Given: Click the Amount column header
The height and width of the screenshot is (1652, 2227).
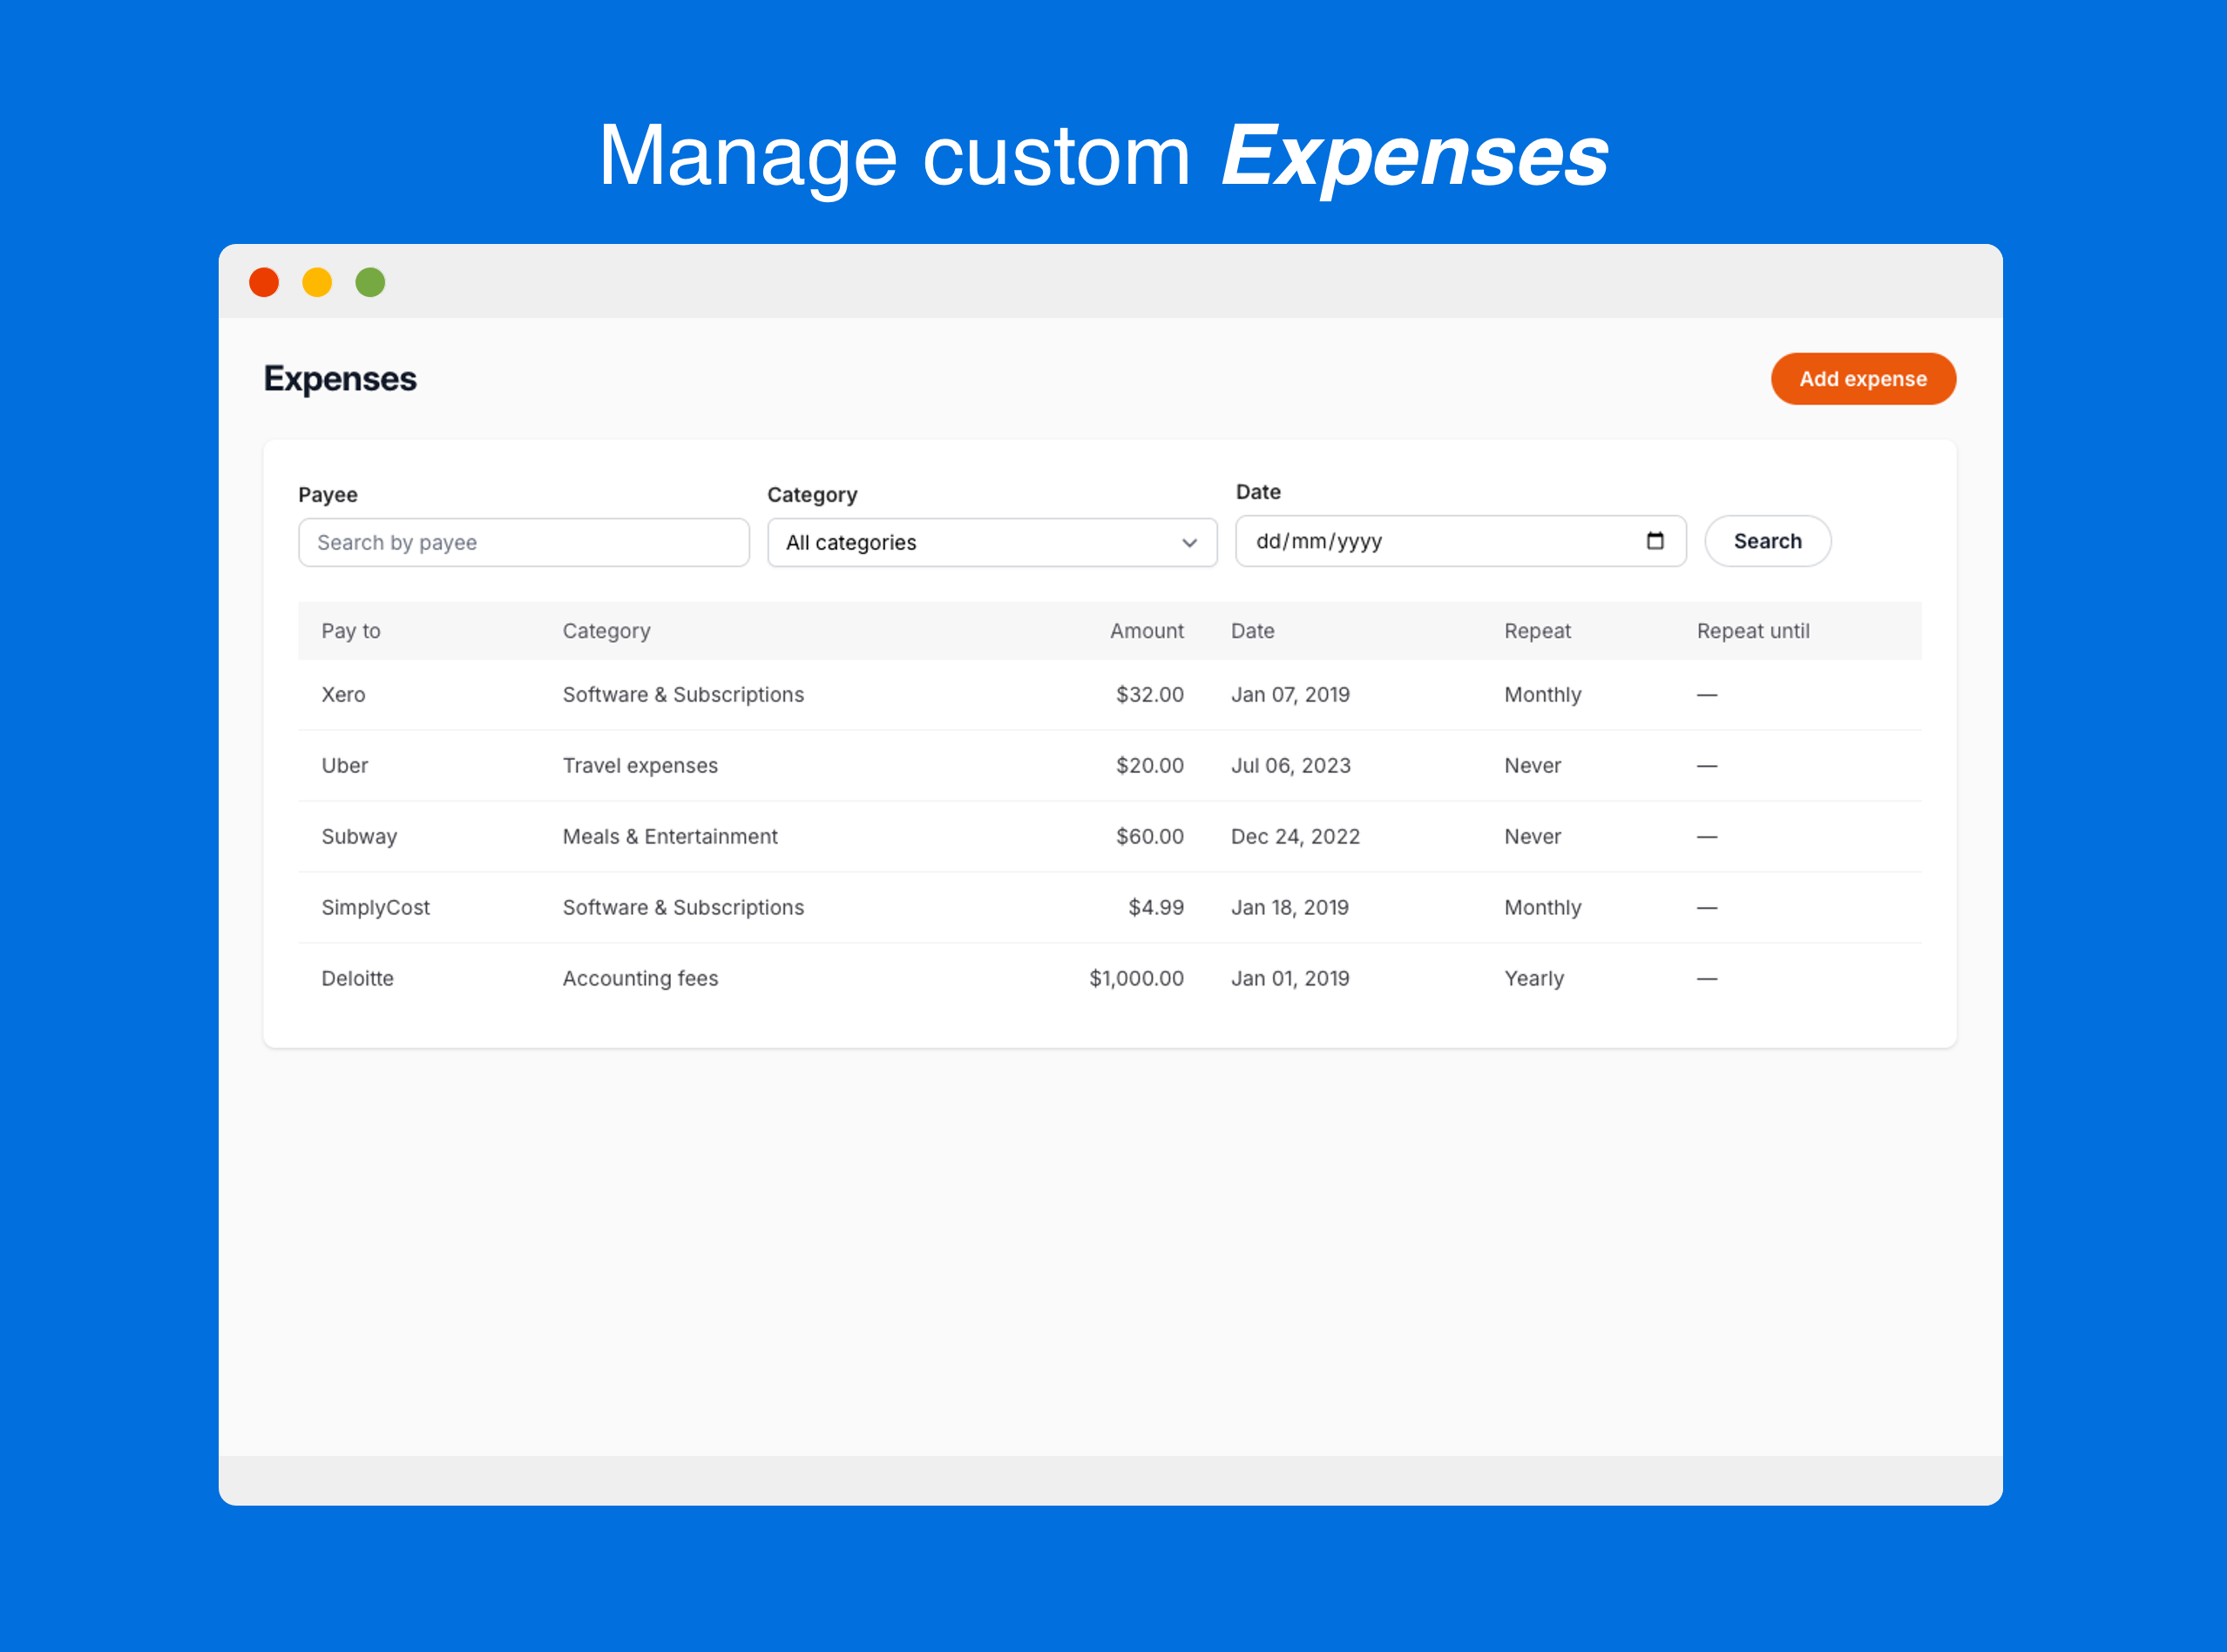Looking at the screenshot, I should click(1146, 631).
